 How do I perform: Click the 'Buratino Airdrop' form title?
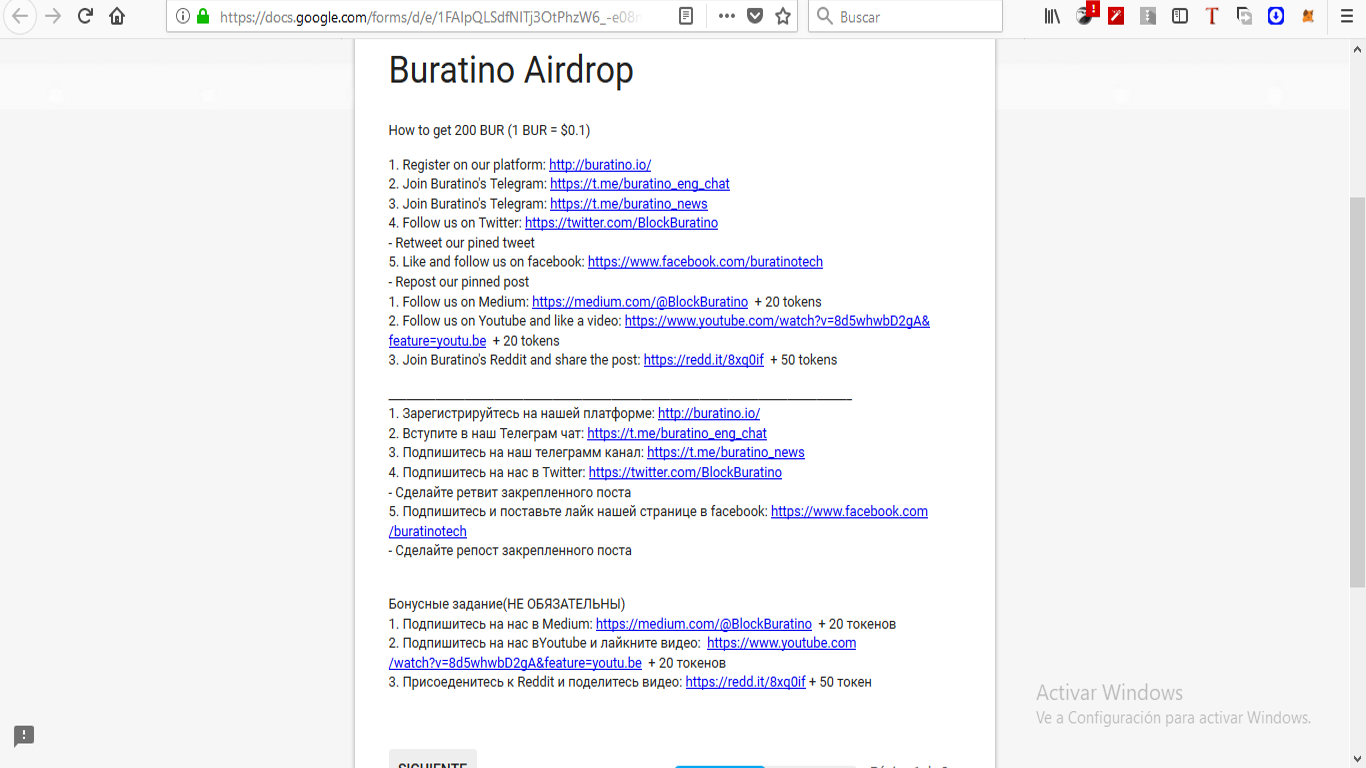click(x=511, y=71)
